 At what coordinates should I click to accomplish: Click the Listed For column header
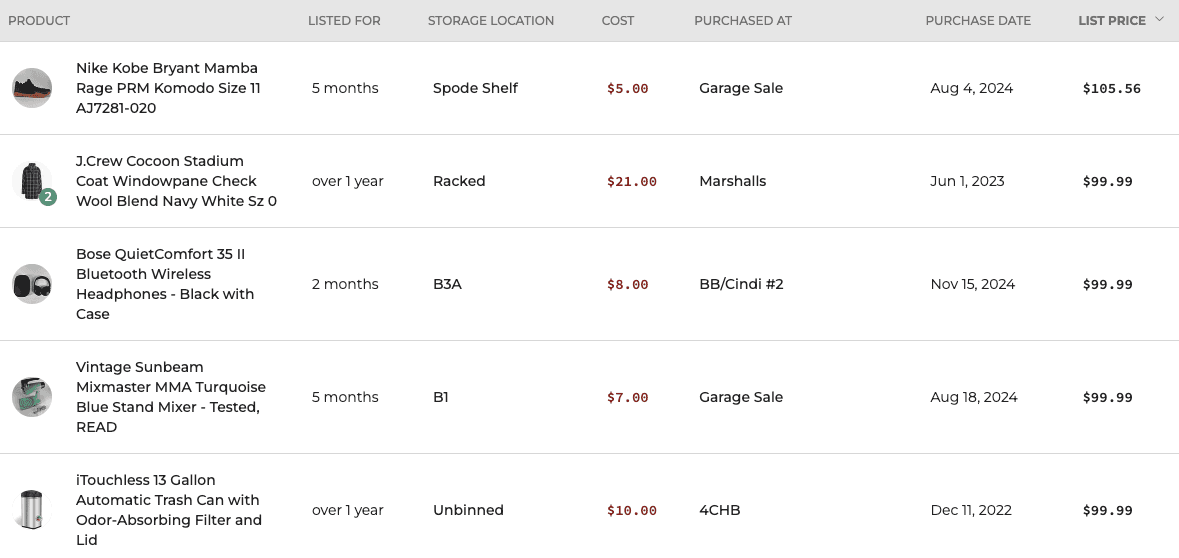(x=344, y=20)
